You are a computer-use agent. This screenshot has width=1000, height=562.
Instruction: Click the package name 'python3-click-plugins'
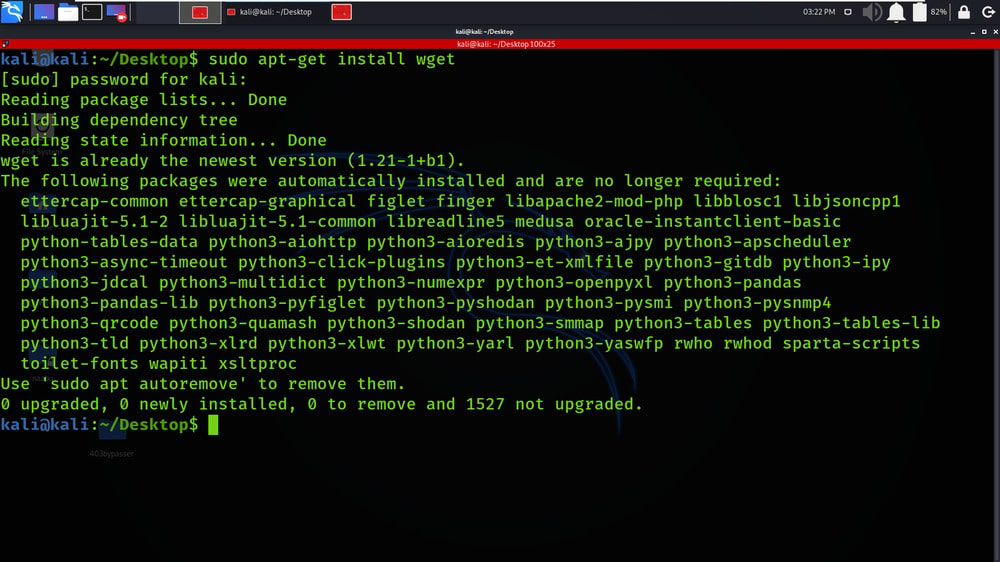342,262
